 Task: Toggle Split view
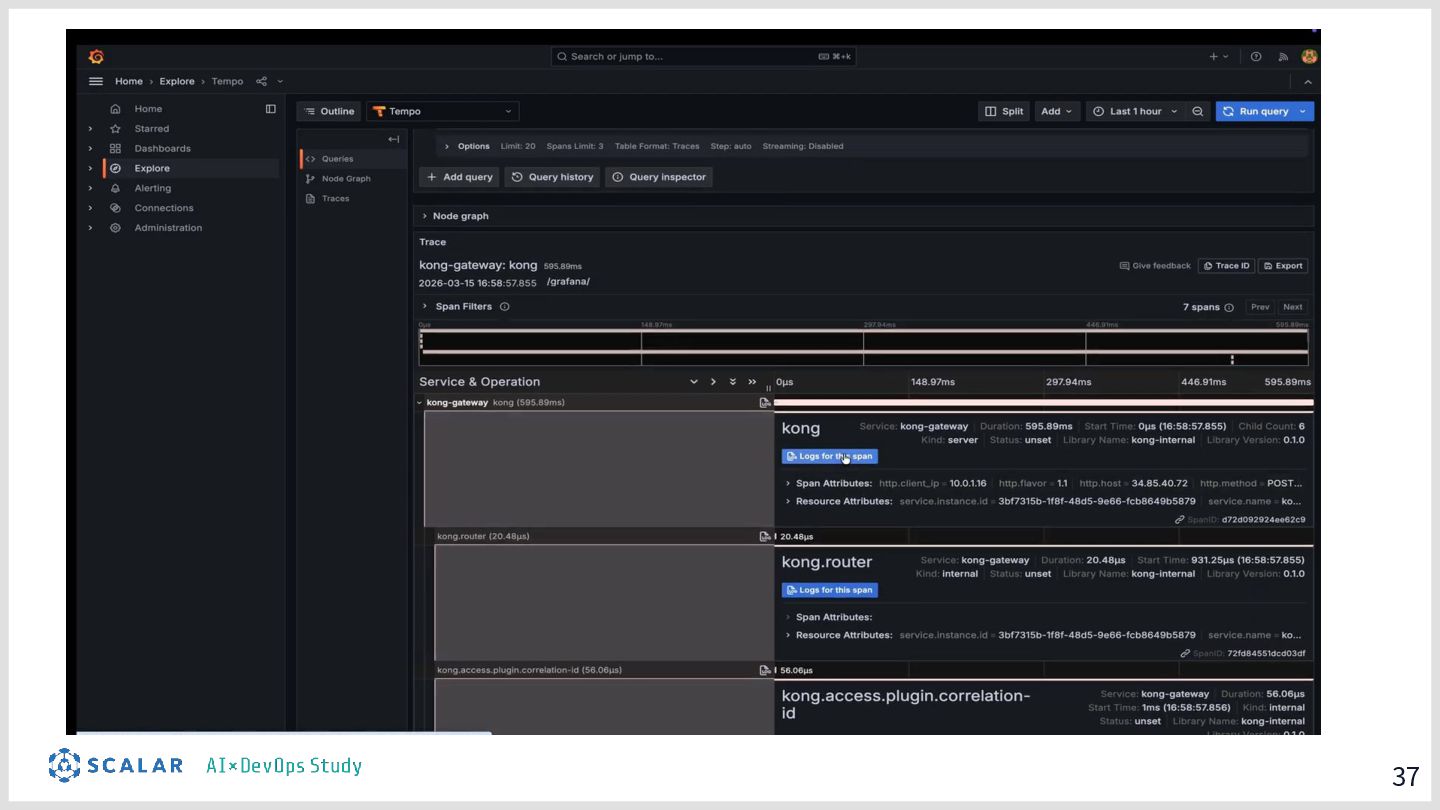(1004, 112)
